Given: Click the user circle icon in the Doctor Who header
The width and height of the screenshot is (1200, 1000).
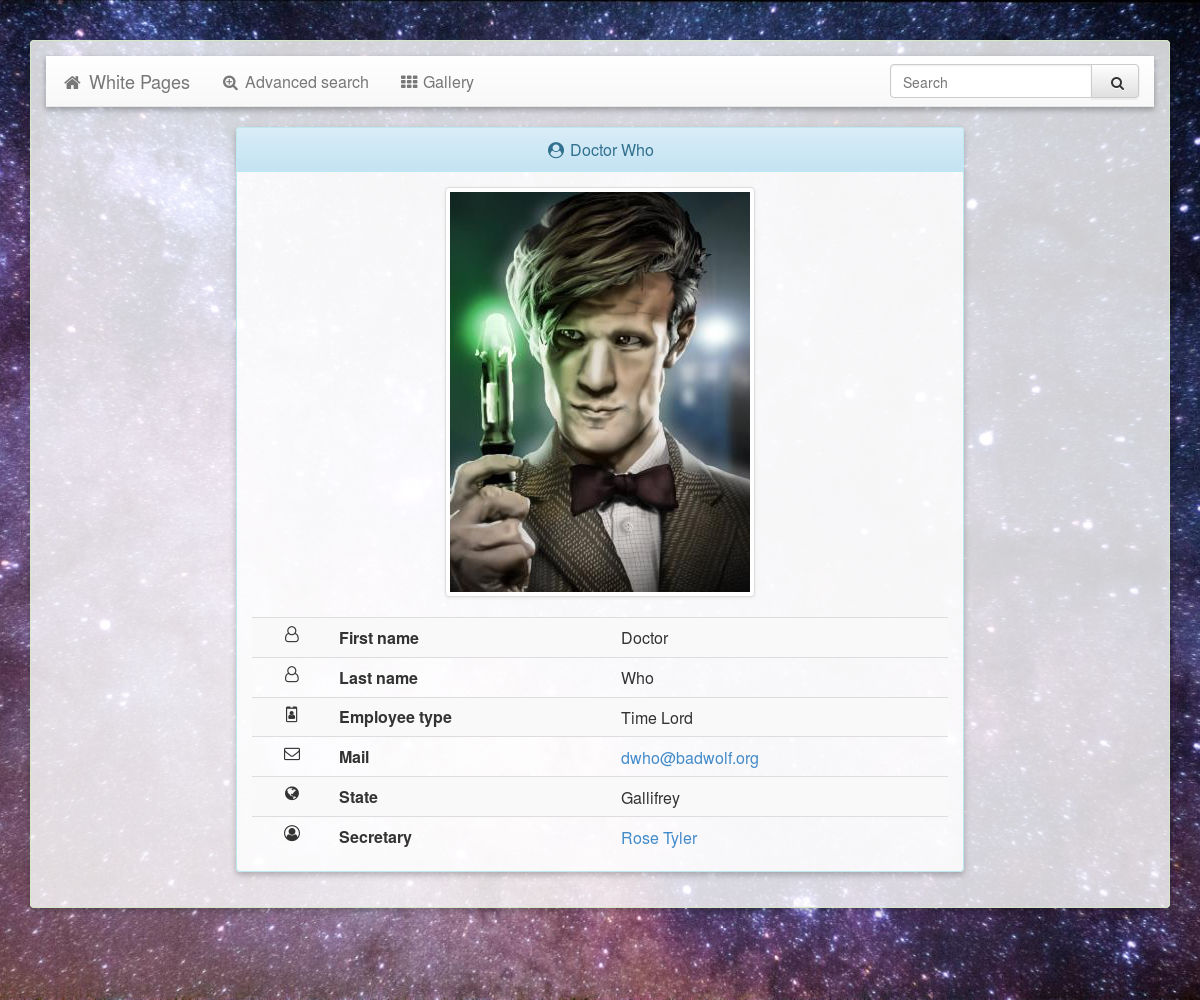Looking at the screenshot, I should 556,150.
